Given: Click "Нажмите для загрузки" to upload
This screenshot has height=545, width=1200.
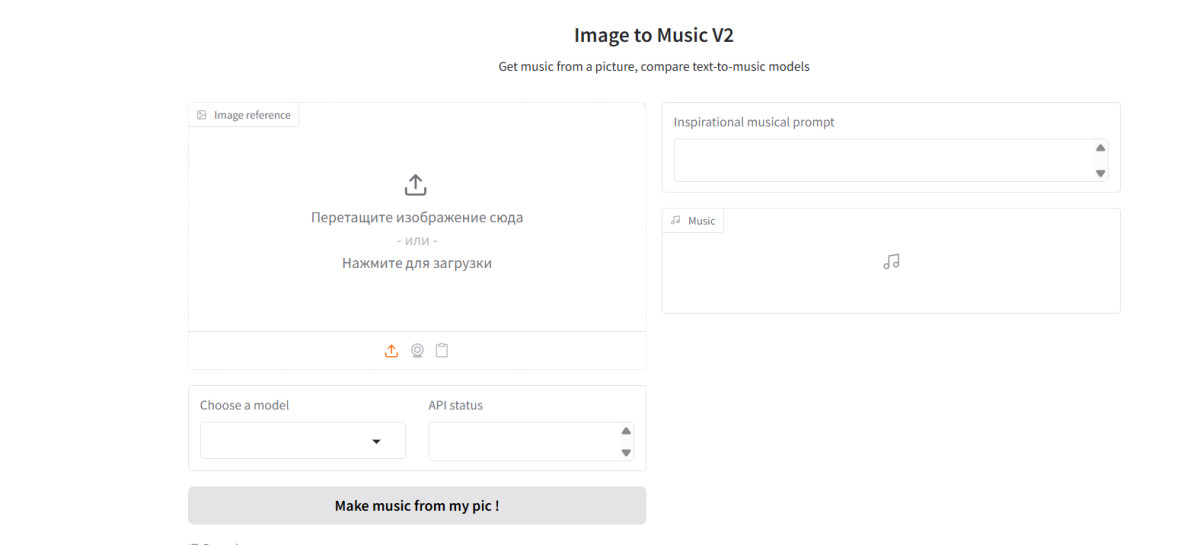Looking at the screenshot, I should coord(416,263).
